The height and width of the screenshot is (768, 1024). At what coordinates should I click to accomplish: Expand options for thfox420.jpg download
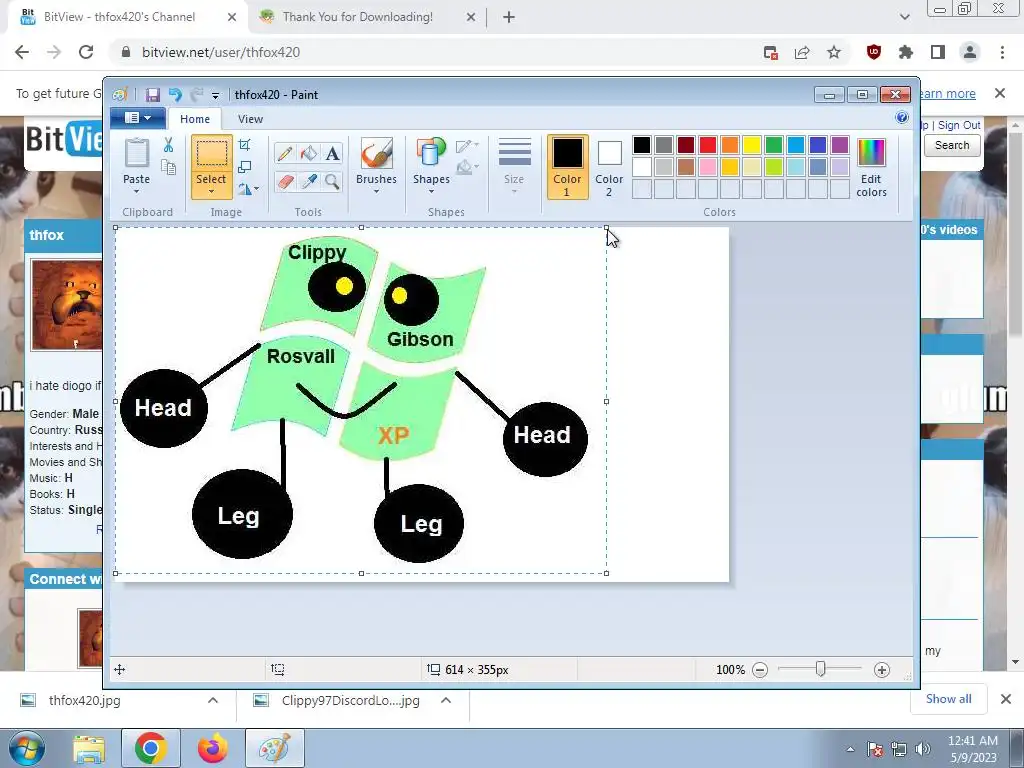click(213, 700)
